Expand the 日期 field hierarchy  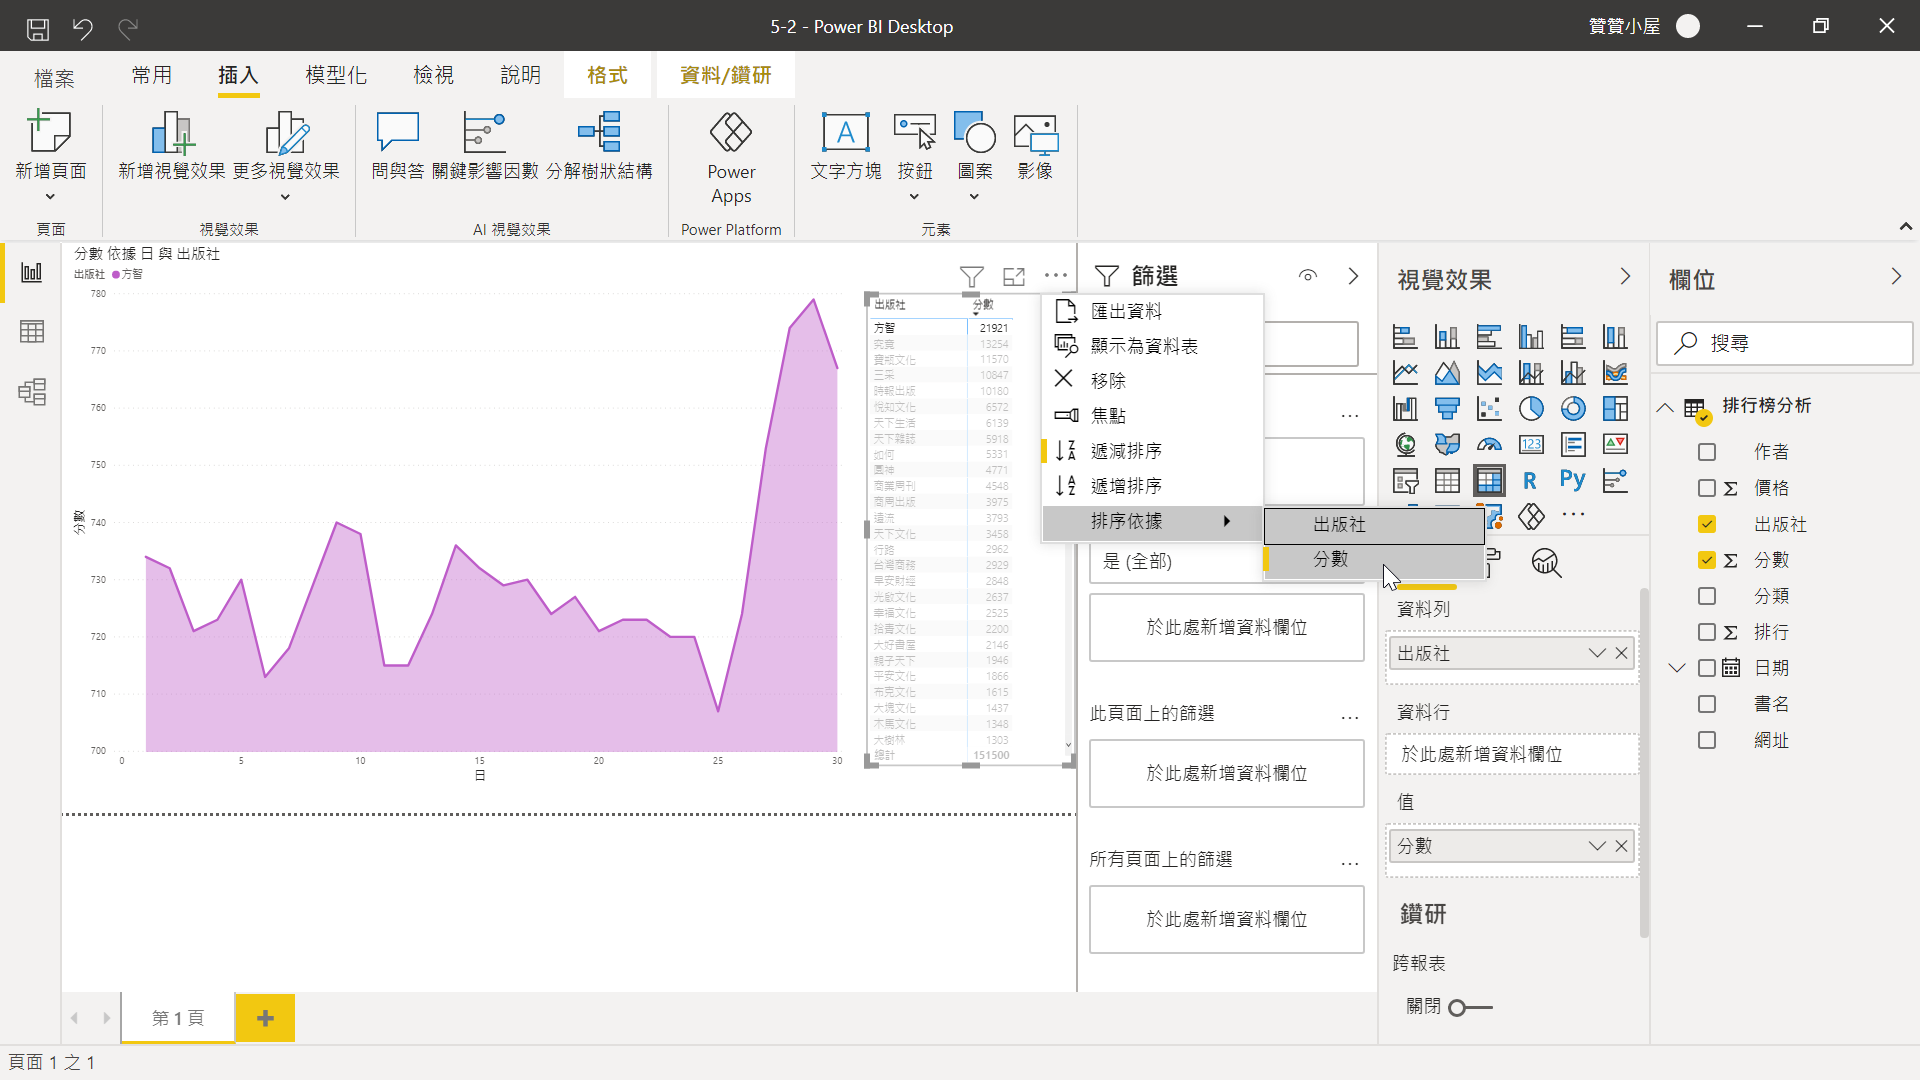[1677, 668]
